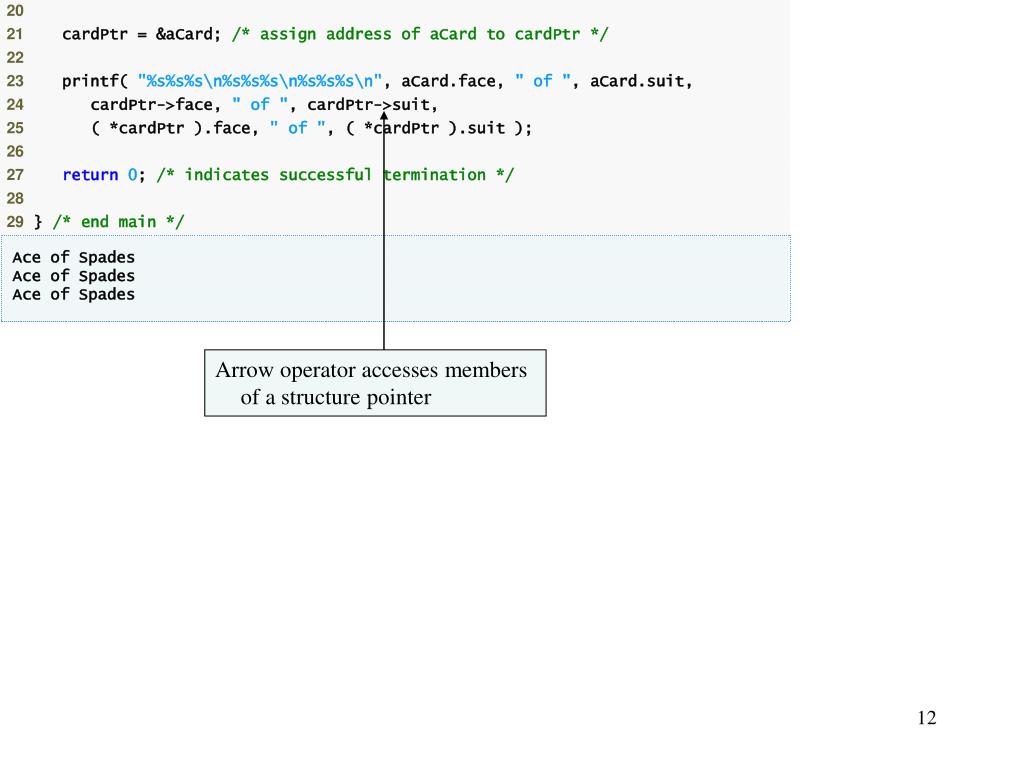
Task: Click the 'printf(' function name on line 23
Action: [x=95, y=81]
